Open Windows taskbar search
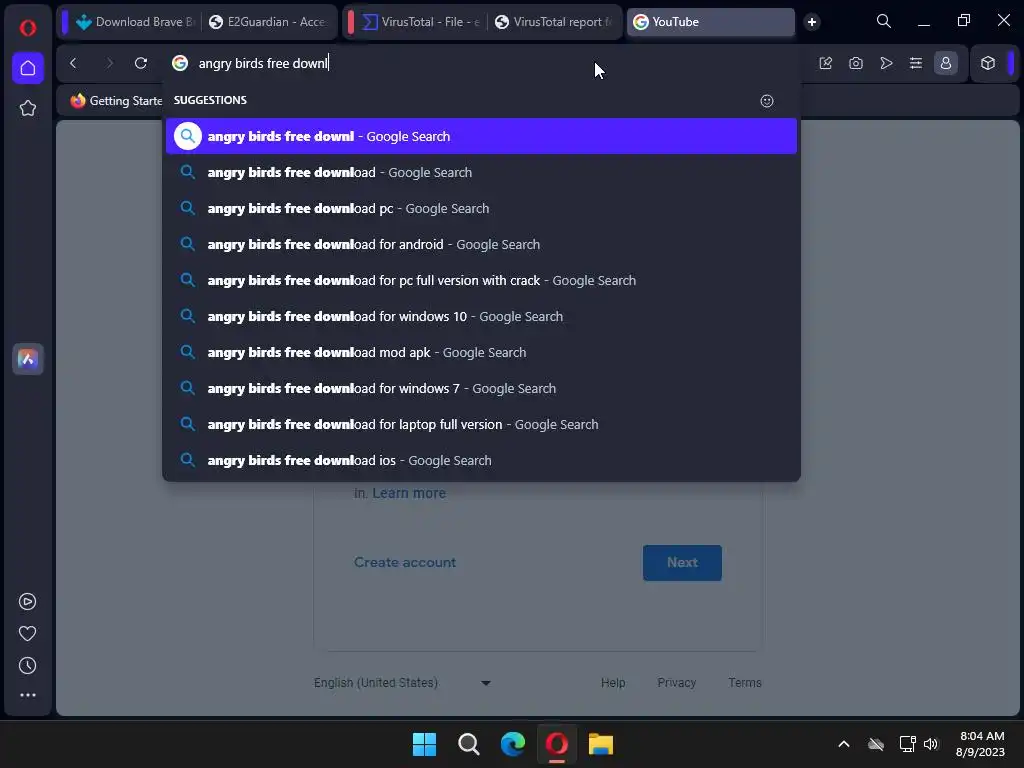 468,744
